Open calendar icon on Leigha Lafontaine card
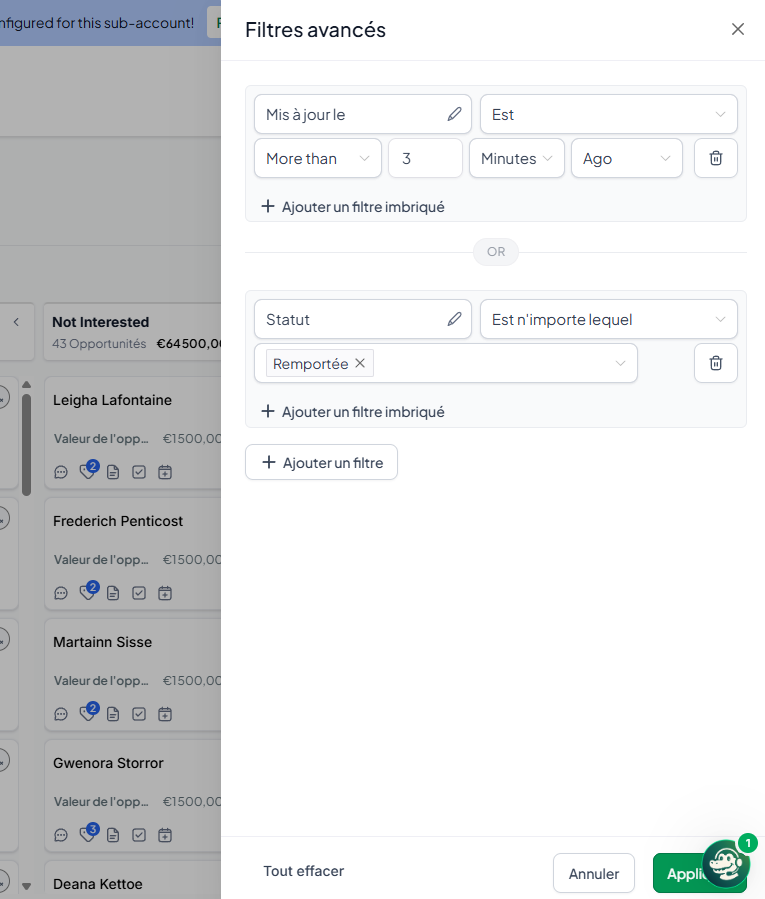765x899 pixels. 165,472
